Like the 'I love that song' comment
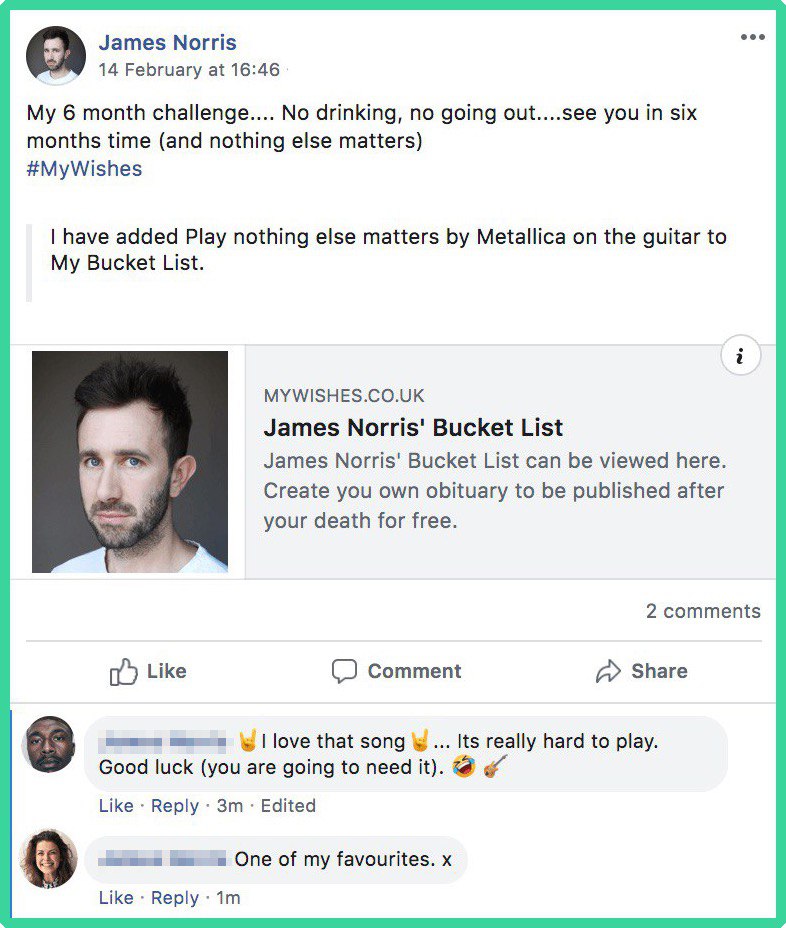 click(116, 805)
